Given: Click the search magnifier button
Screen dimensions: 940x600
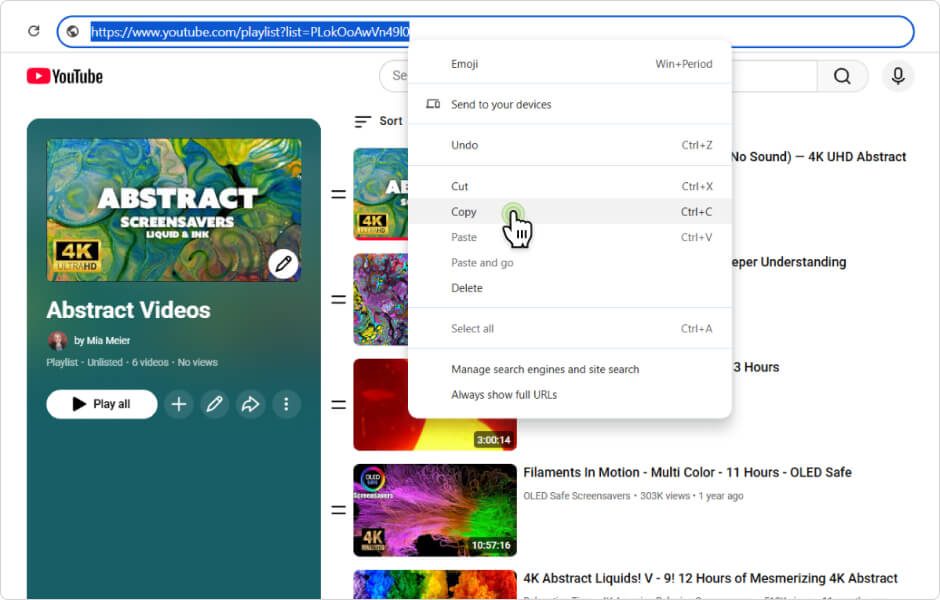Looking at the screenshot, I should coord(842,76).
